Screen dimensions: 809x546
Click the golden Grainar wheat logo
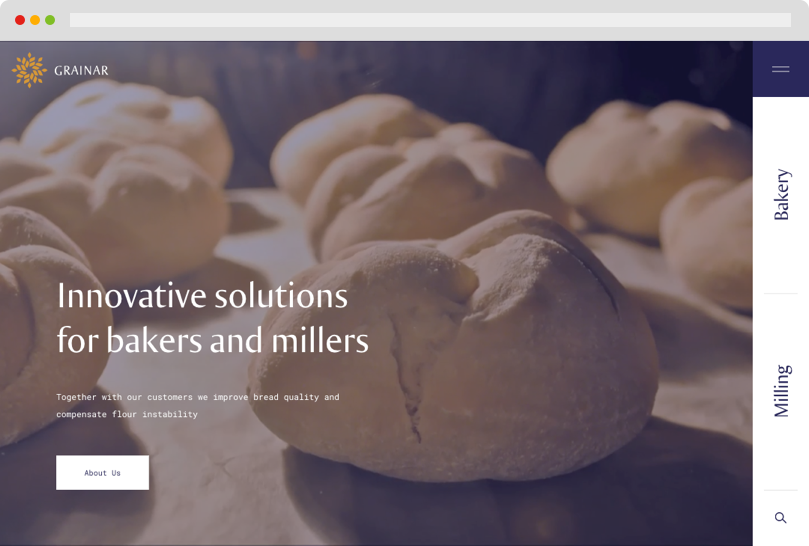(x=29, y=70)
